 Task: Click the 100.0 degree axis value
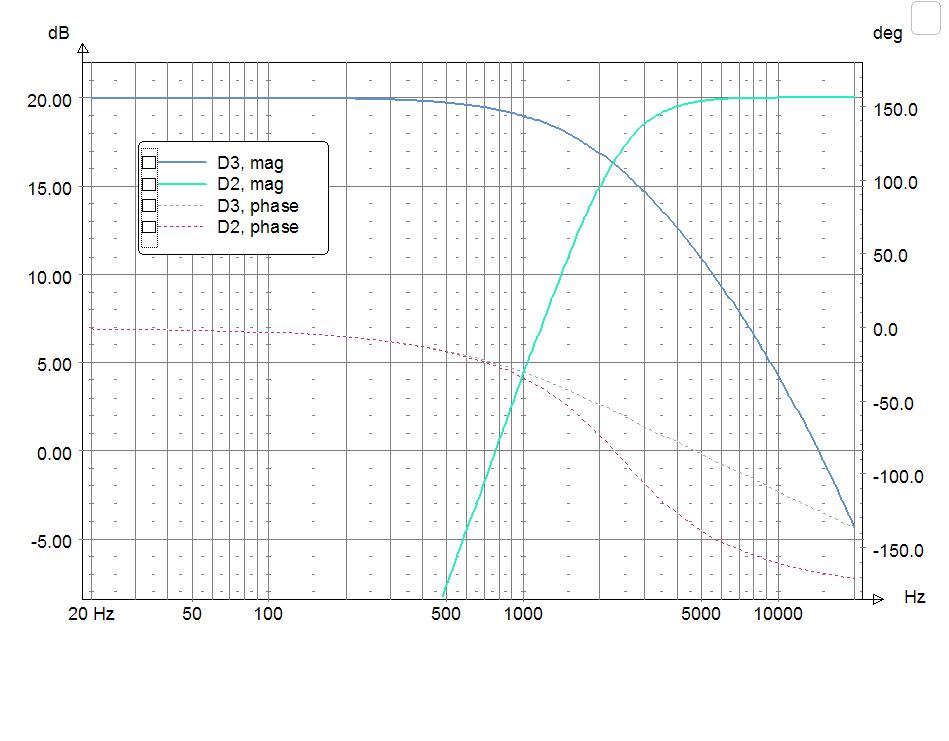point(896,182)
